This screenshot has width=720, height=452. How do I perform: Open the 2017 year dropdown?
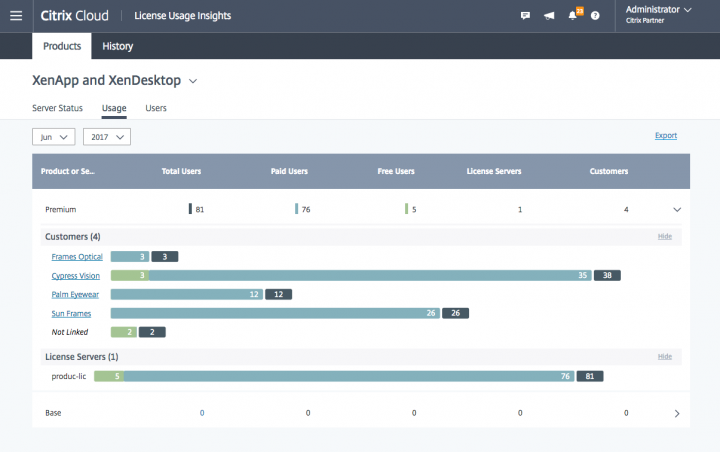106,136
